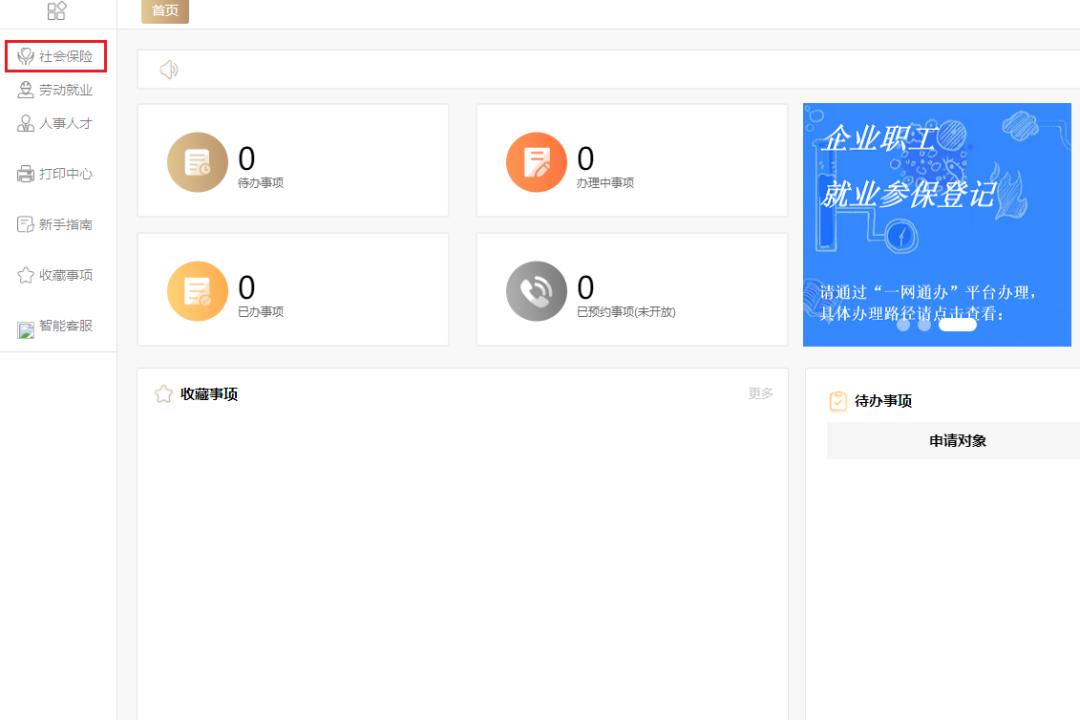Click the gray phone icon on 已预约事项 card
This screenshot has height=720, width=1080.
tap(536, 289)
